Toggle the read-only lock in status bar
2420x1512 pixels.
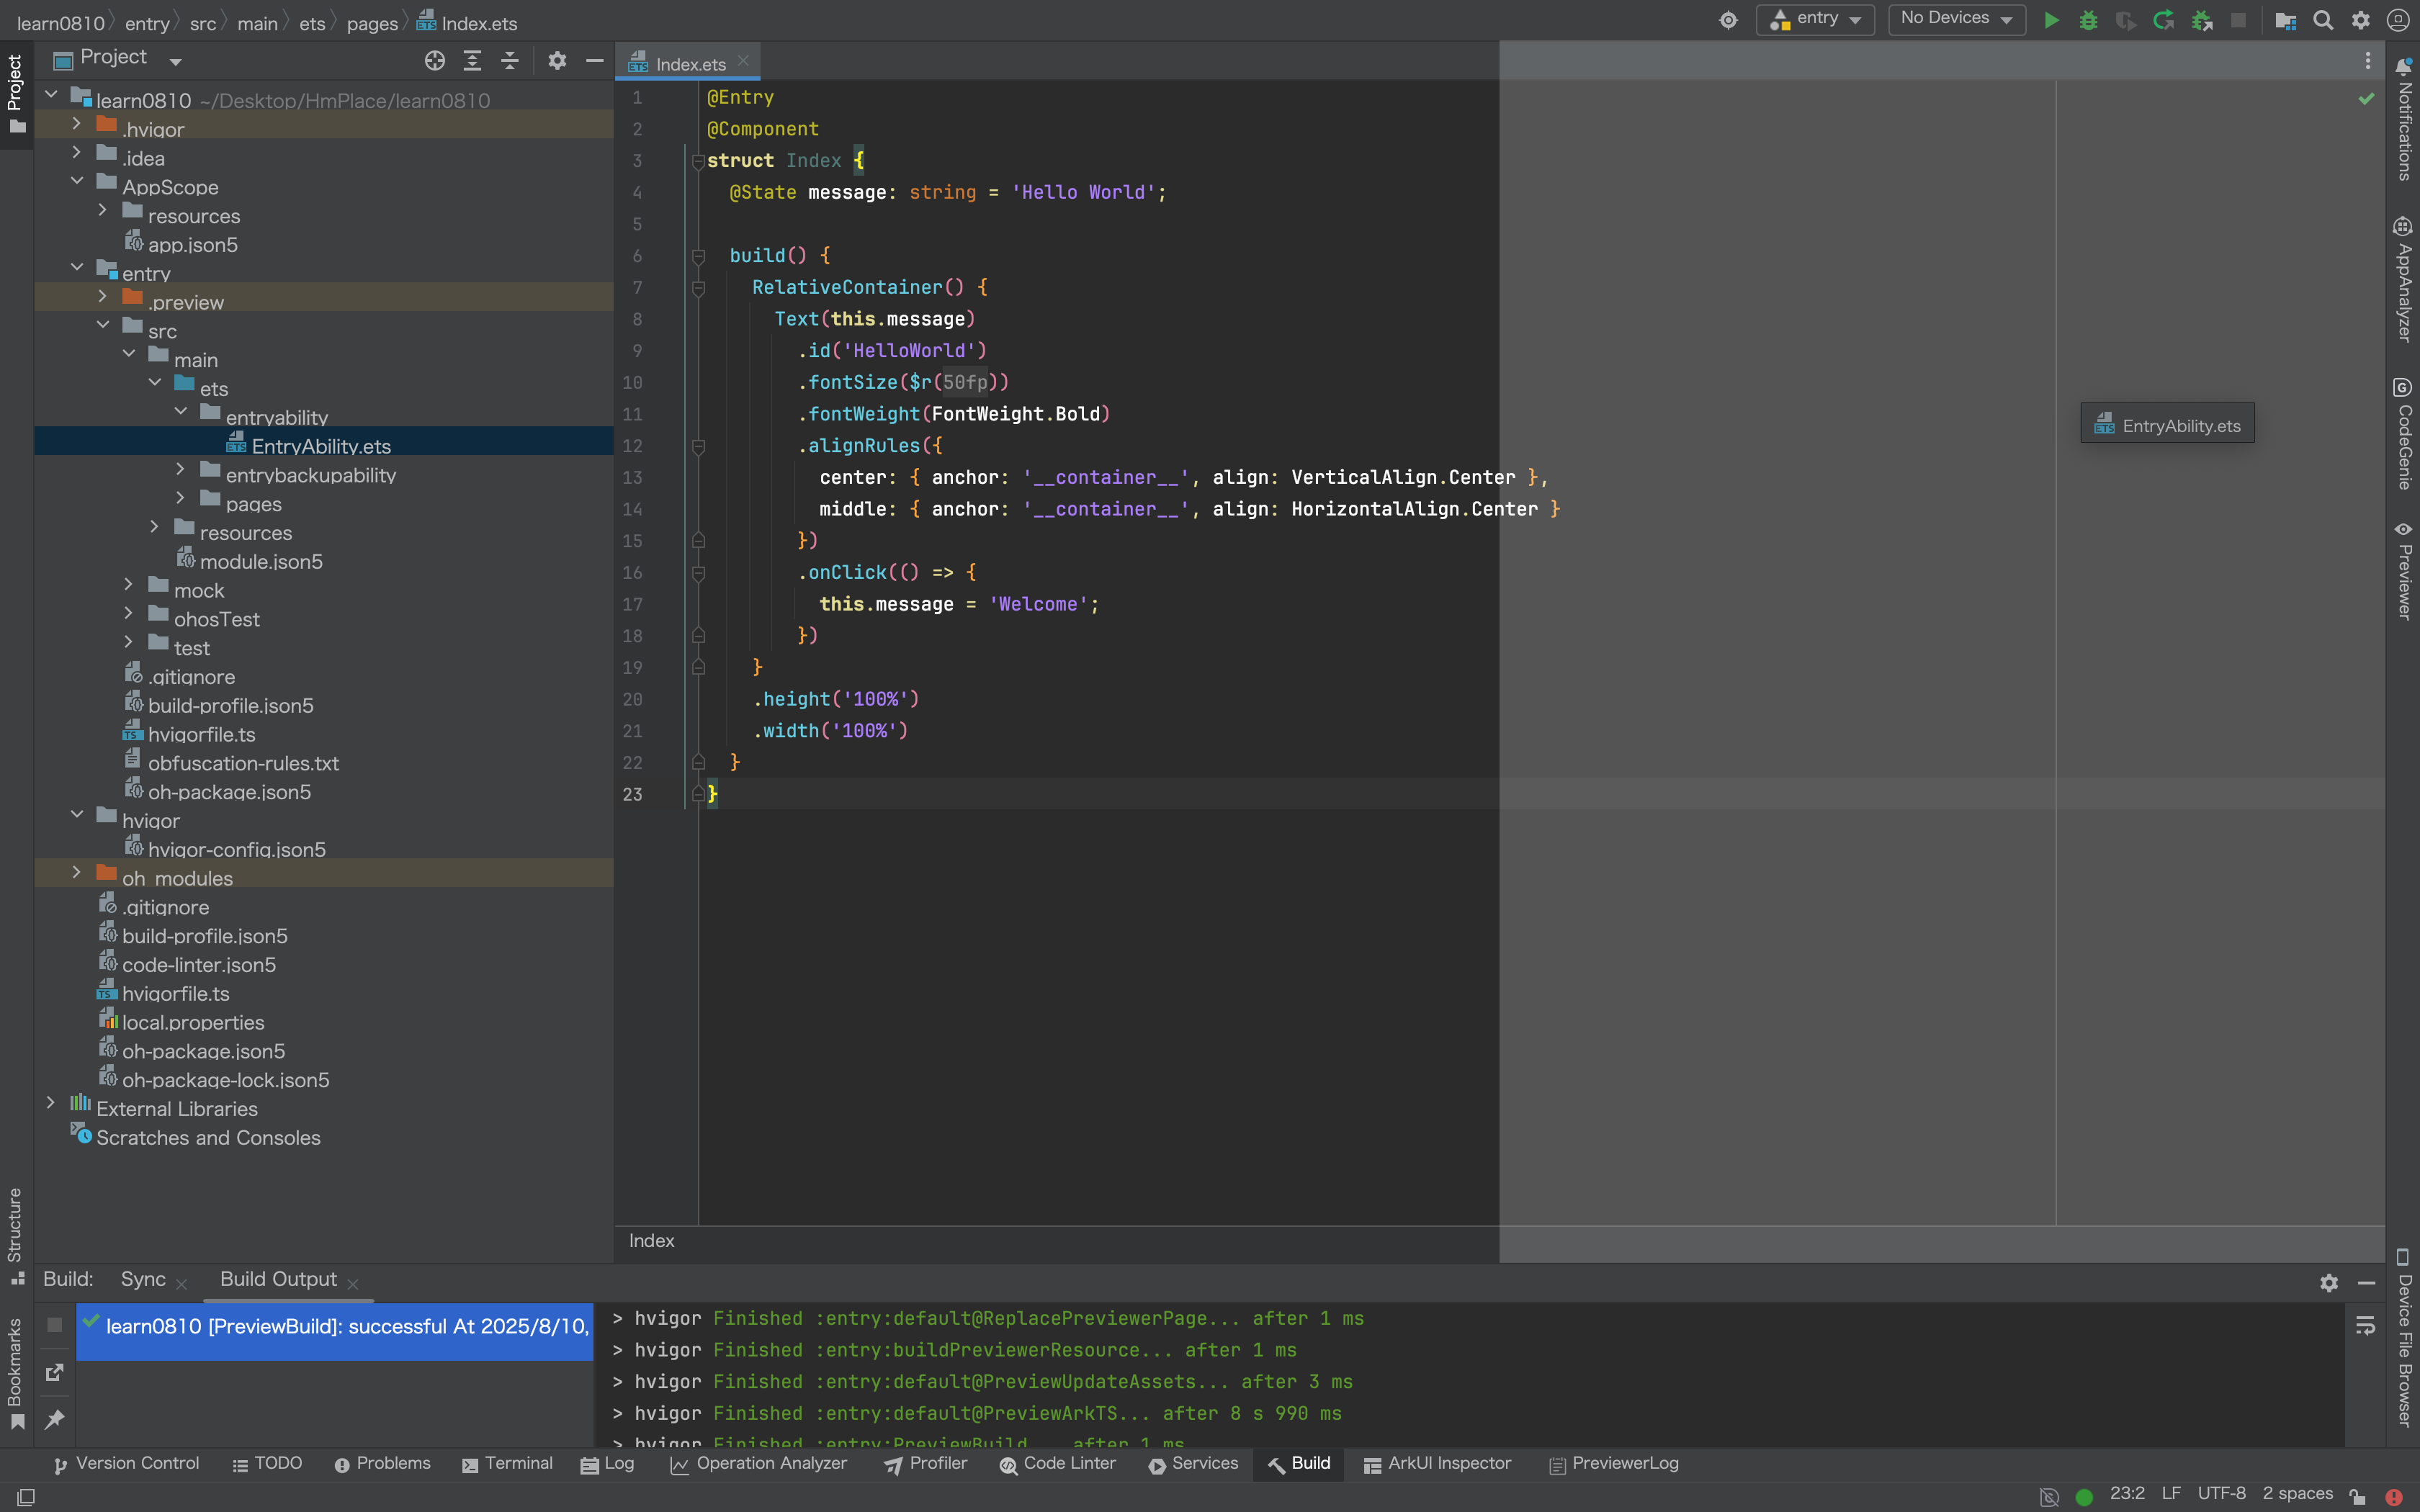point(2357,1496)
